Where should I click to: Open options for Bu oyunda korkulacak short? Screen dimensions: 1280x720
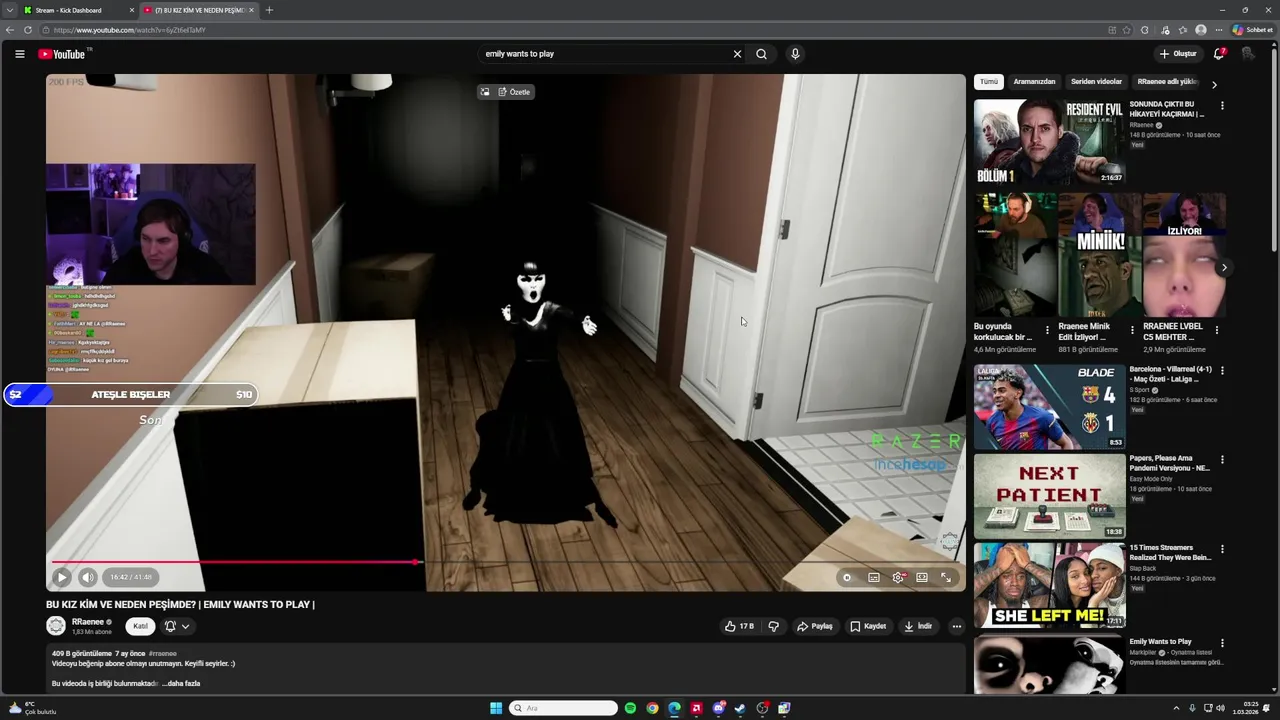pyautogui.click(x=1048, y=330)
